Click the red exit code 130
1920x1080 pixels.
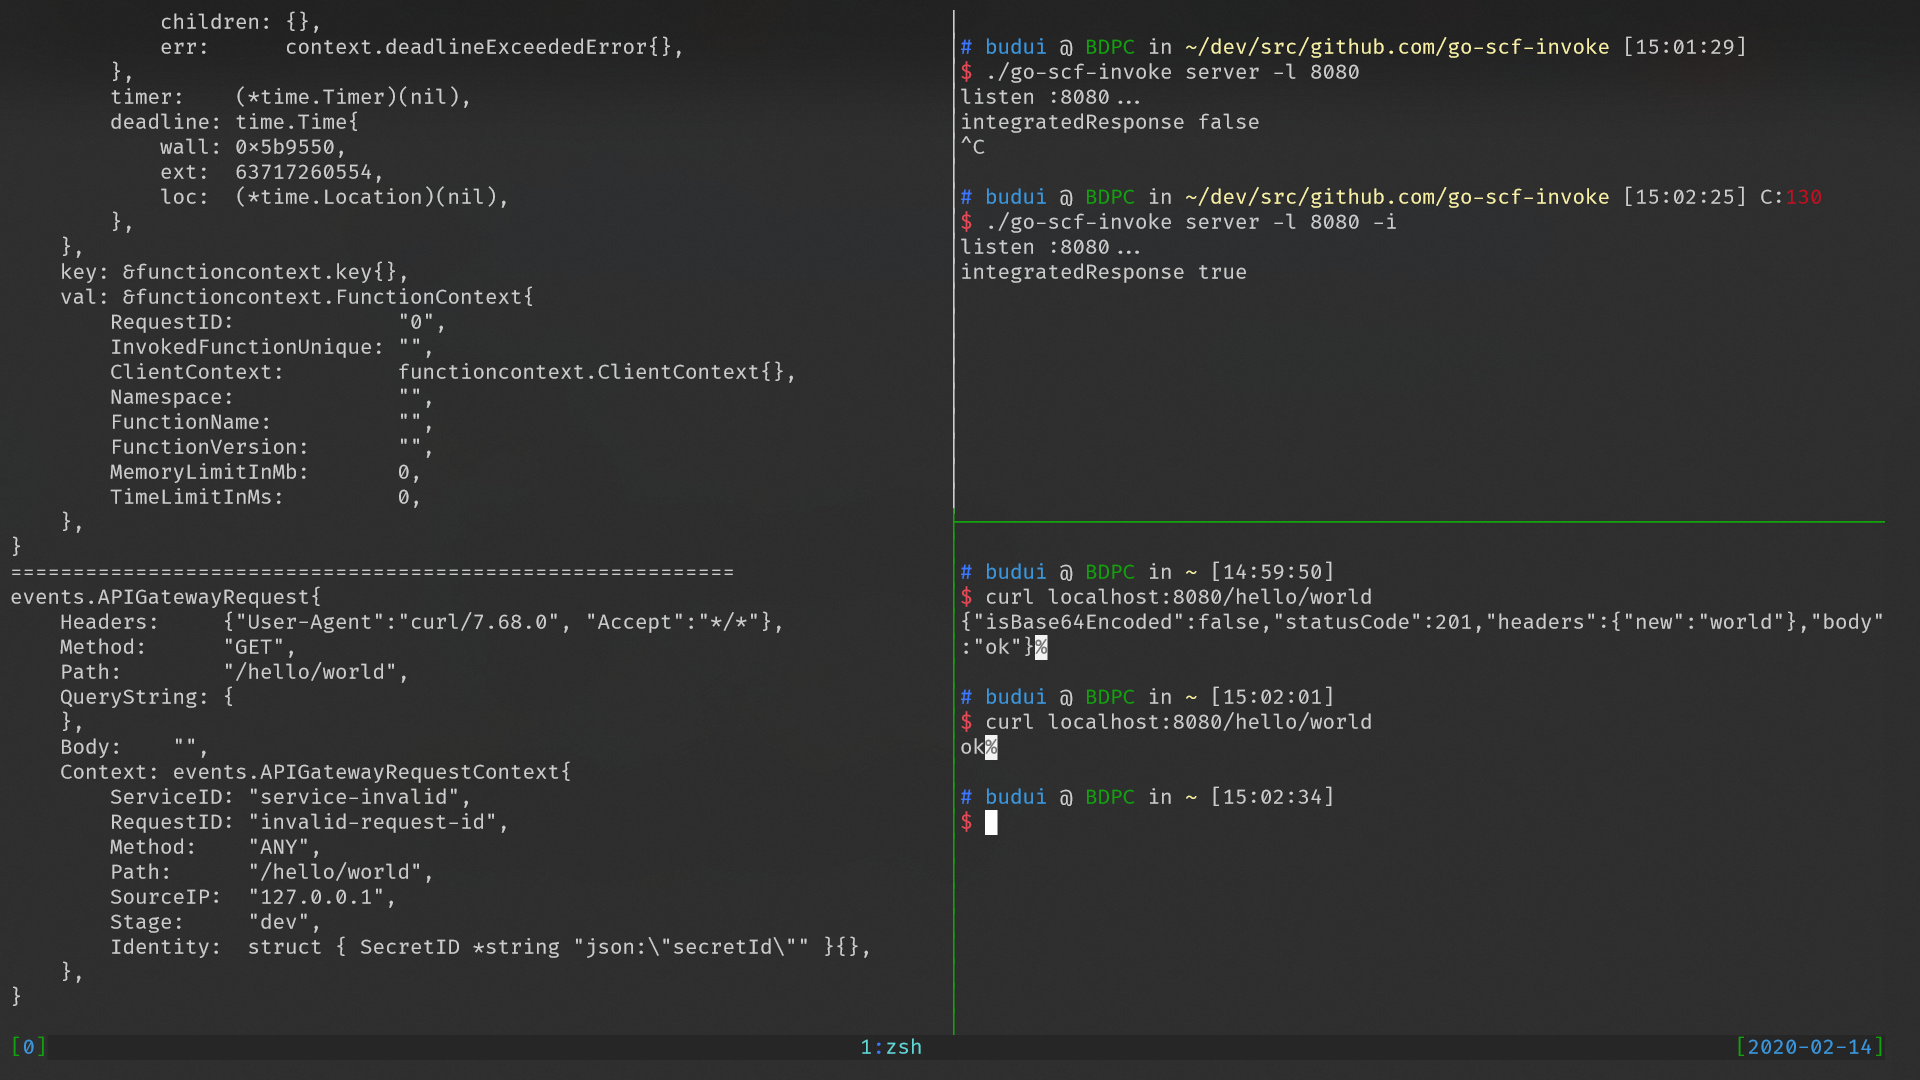pos(1803,197)
